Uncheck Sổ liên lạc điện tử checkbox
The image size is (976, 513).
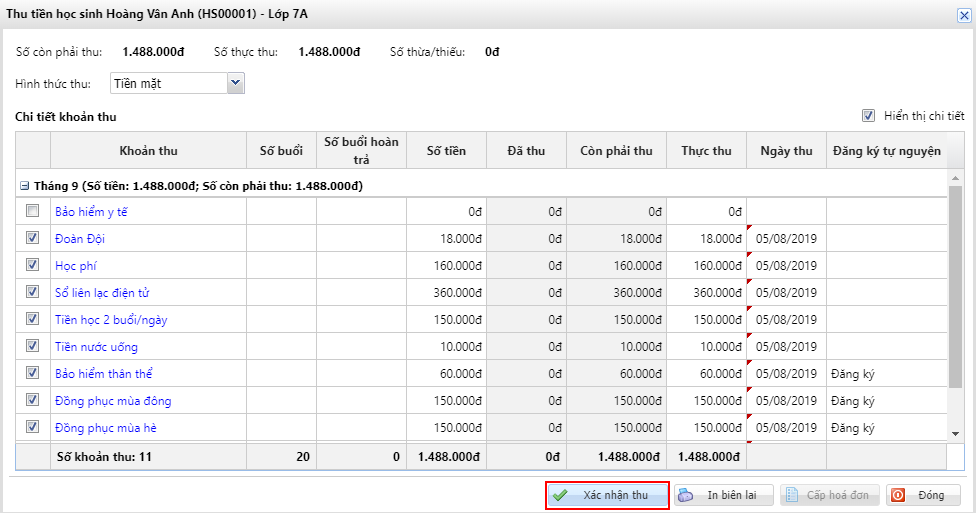coord(32,292)
